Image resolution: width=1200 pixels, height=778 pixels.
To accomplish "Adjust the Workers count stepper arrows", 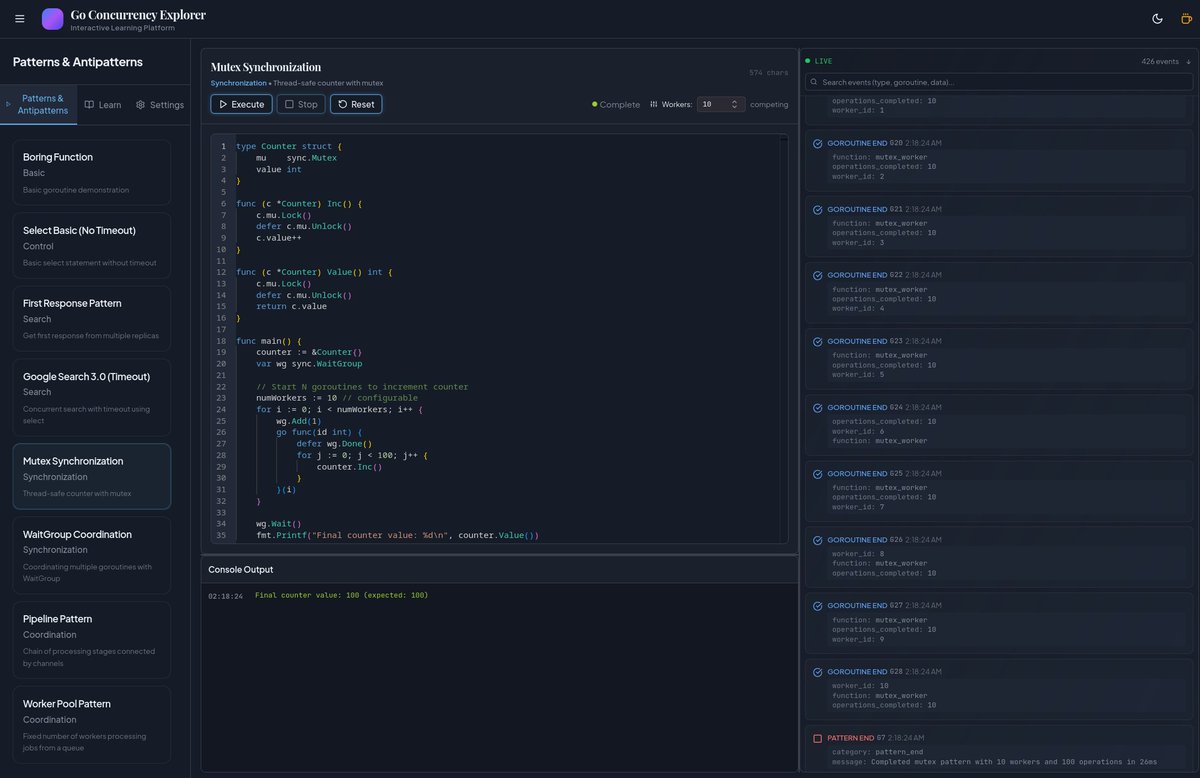I will tap(735, 104).
